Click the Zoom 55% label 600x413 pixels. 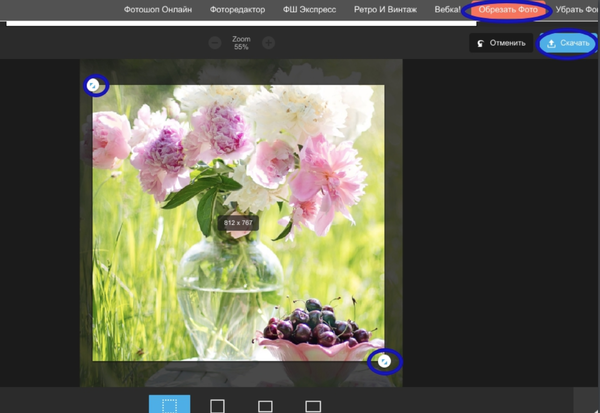[241, 43]
